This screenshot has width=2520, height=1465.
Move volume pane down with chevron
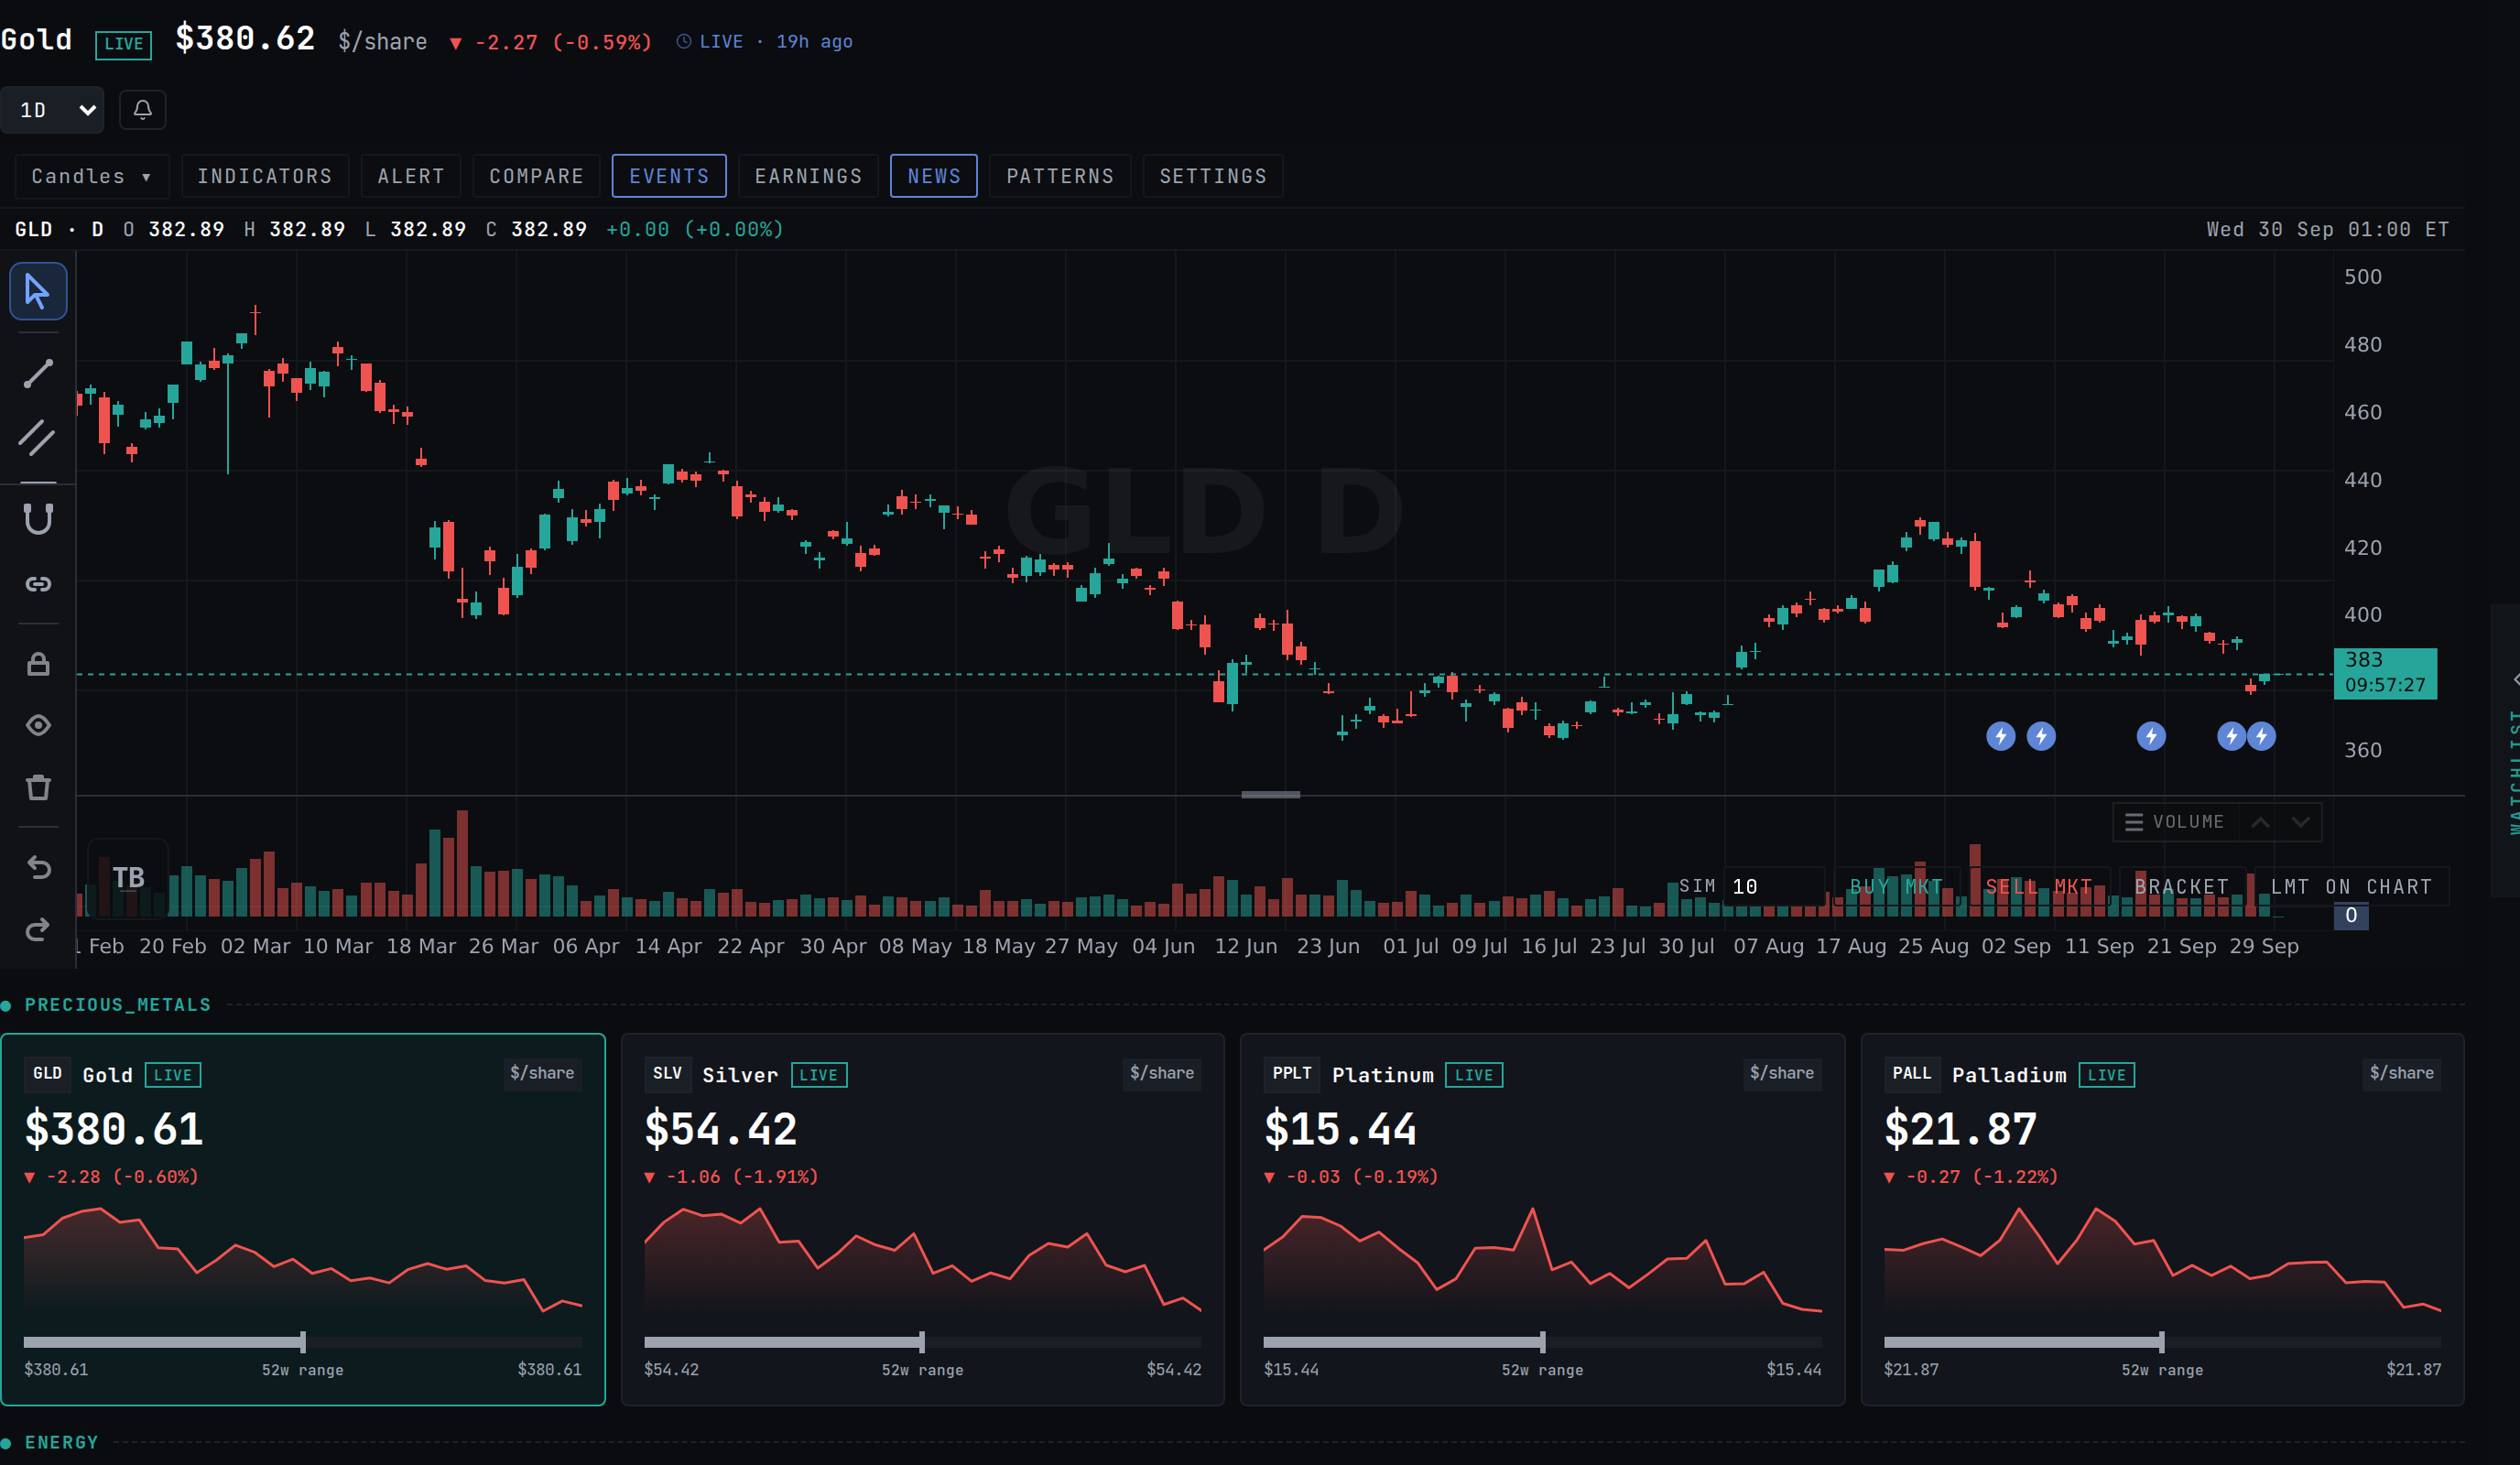(x=2301, y=822)
